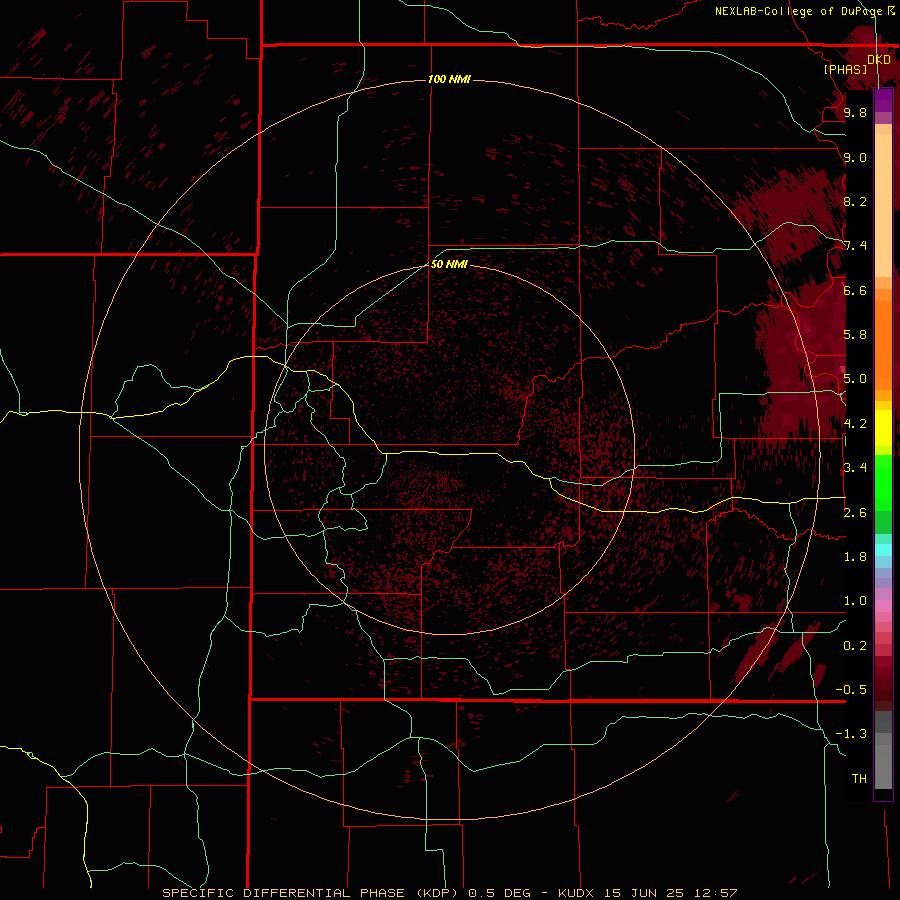Viewport: 900px width, 900px height.
Task: Click the 0.5 DEG elevation text in footer
Action: click(497, 893)
